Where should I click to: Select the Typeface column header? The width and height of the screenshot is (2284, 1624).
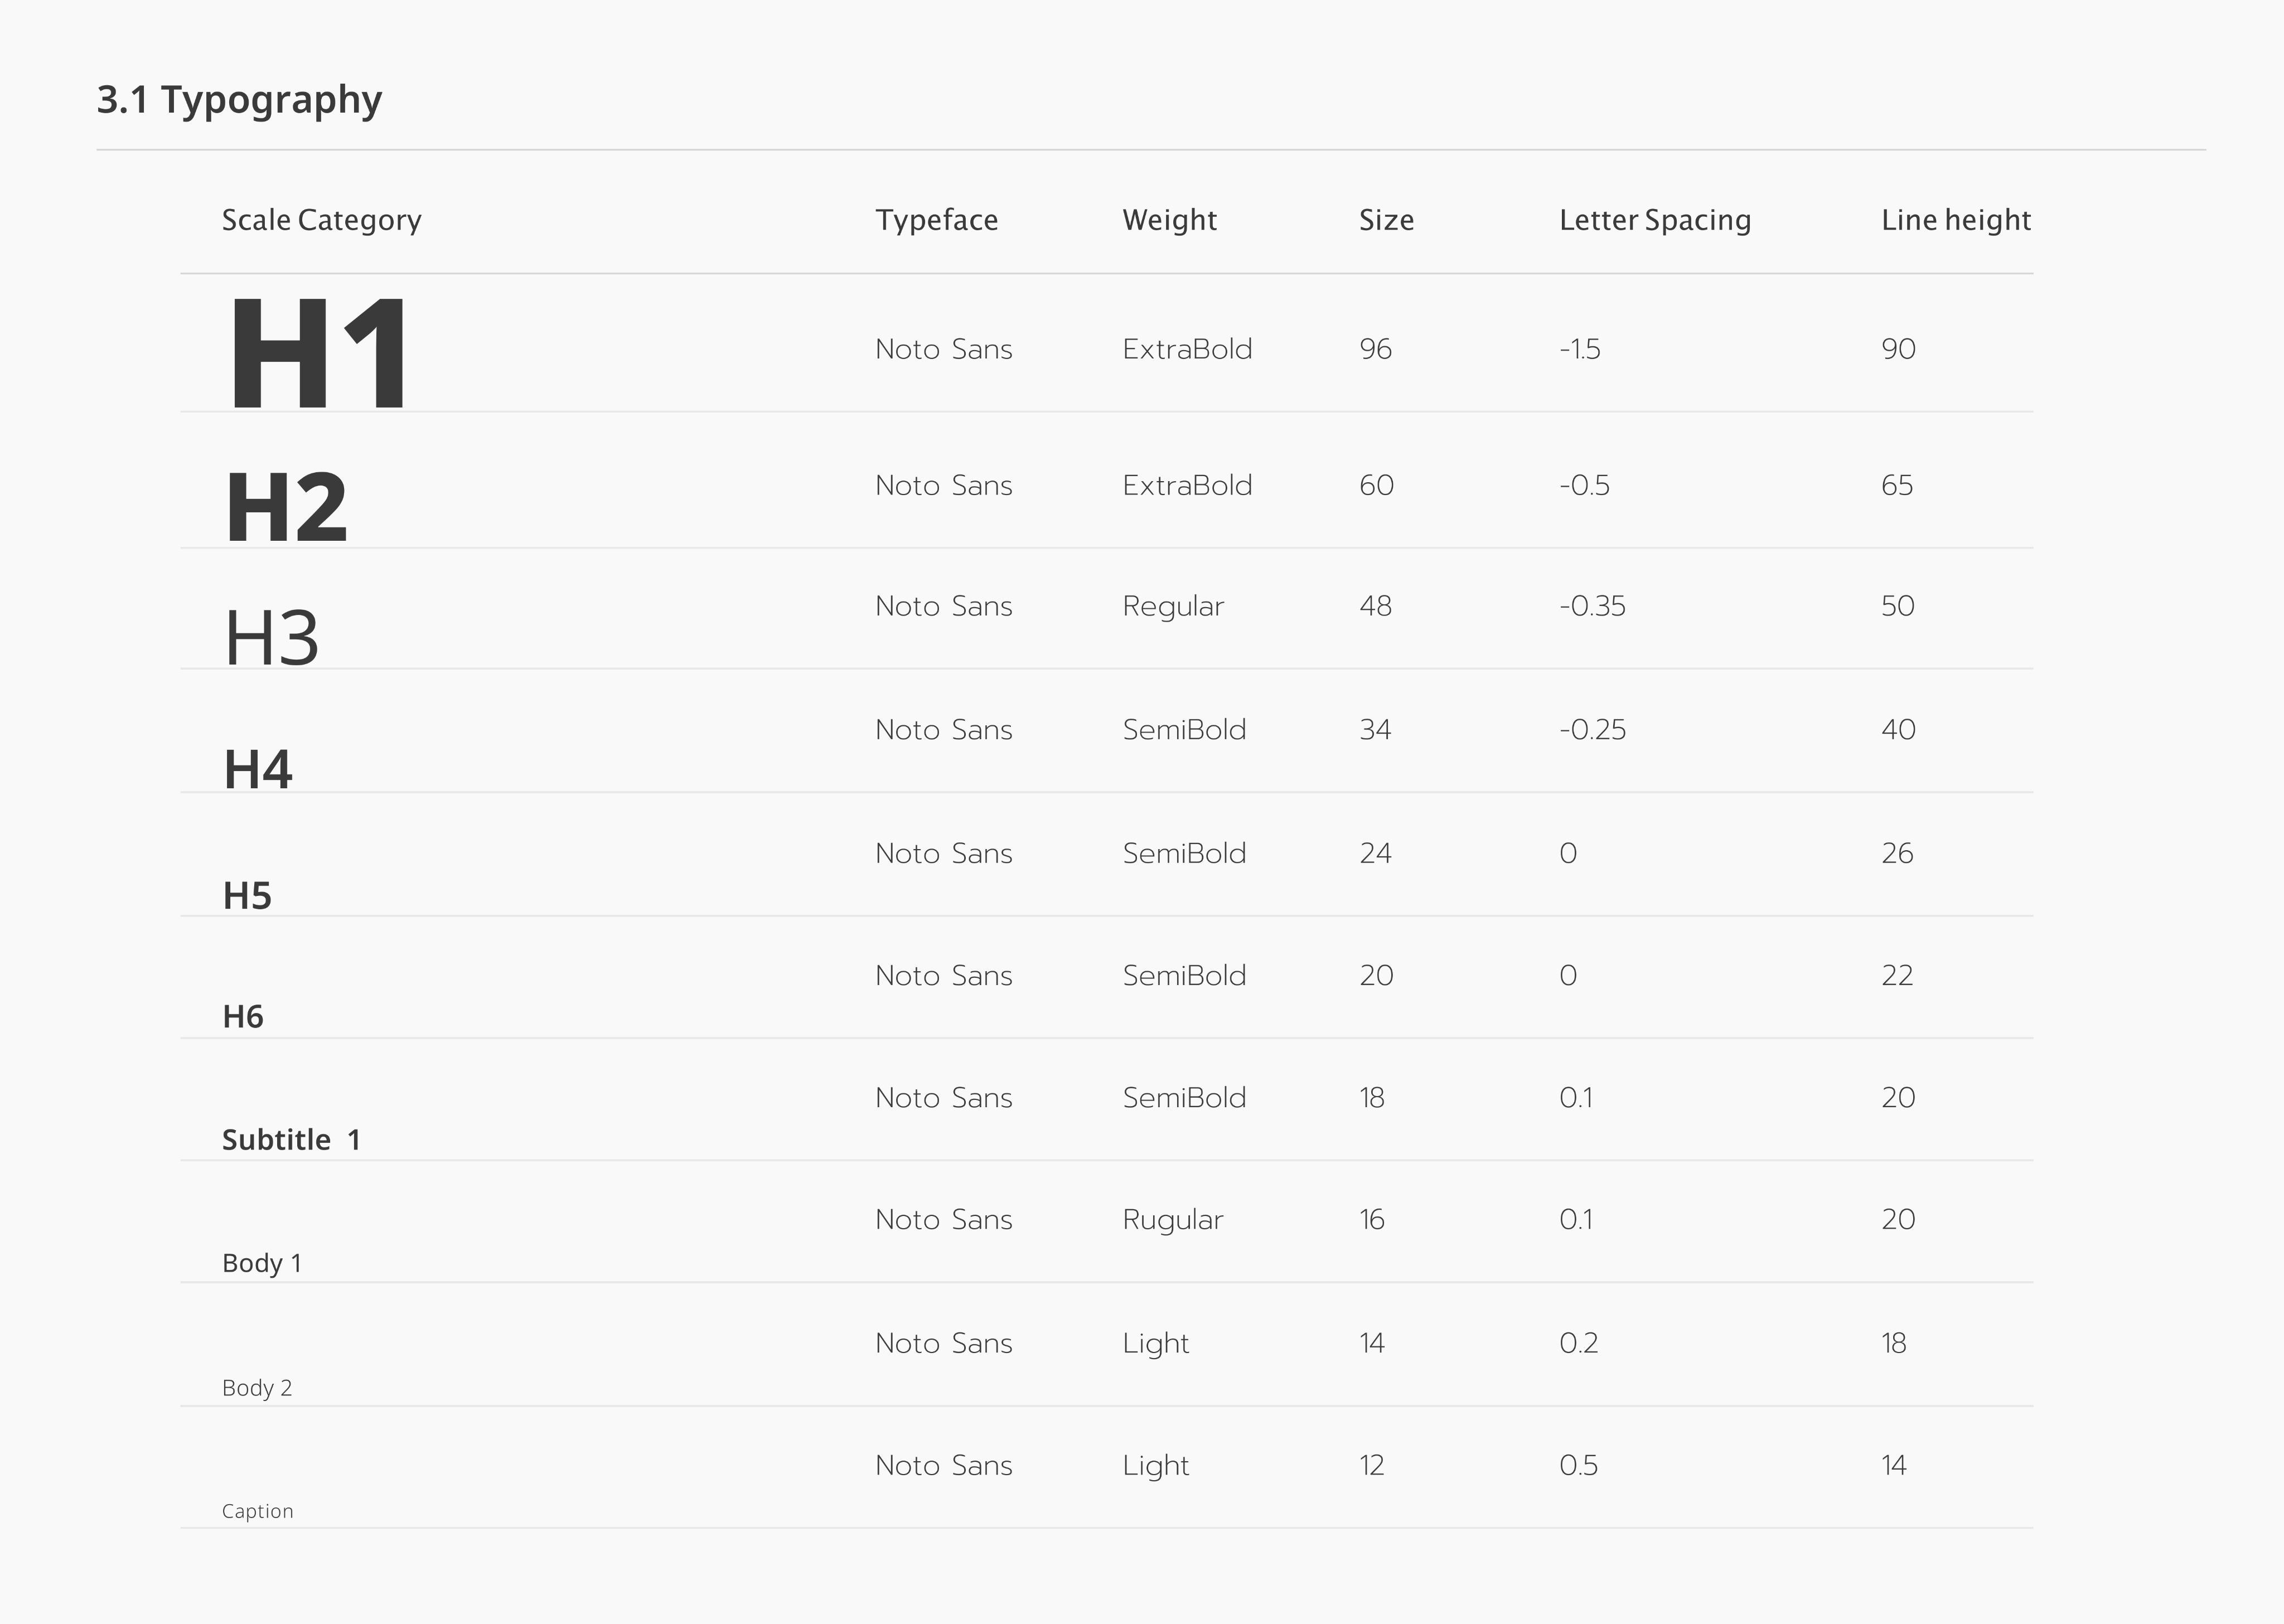point(936,220)
